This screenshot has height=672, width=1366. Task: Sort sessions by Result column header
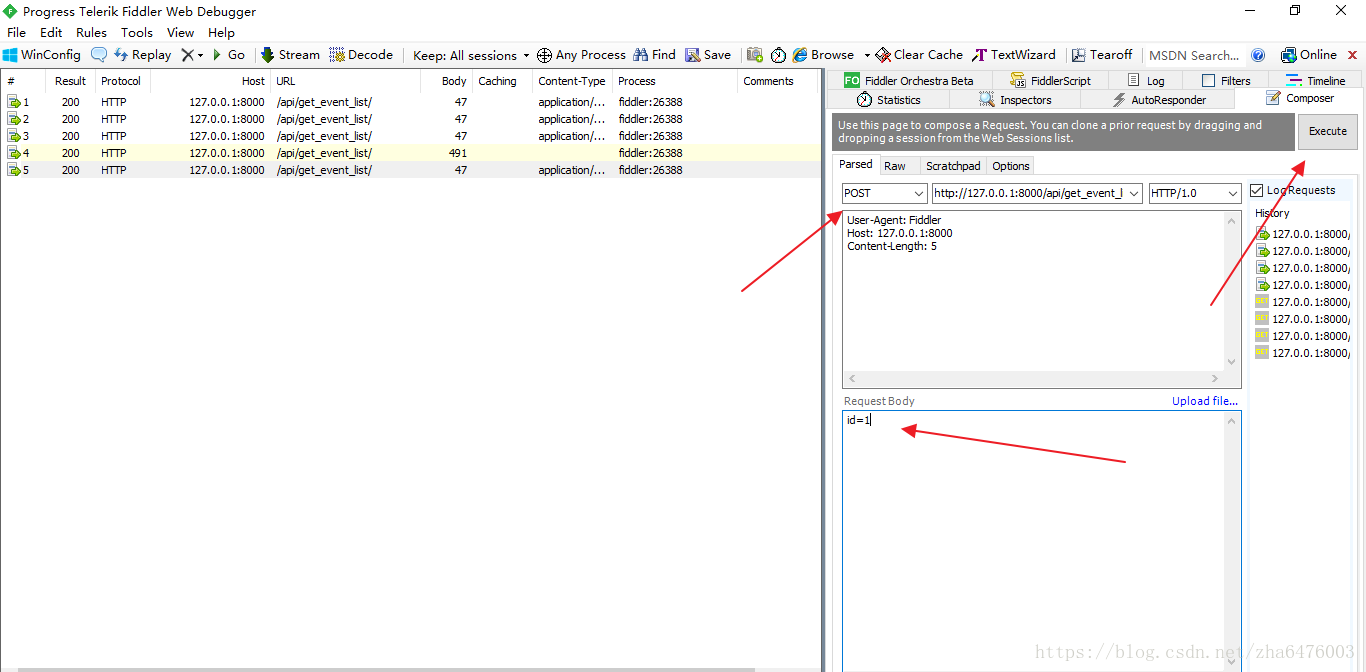[x=70, y=81]
